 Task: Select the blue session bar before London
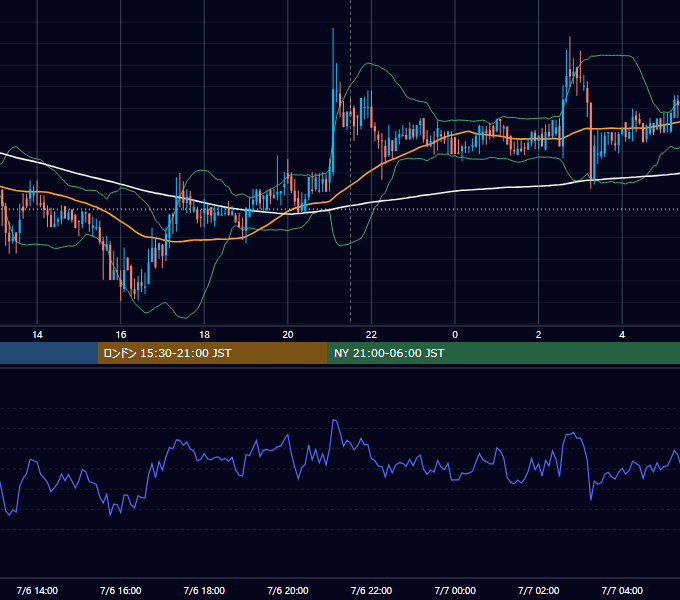pos(49,353)
